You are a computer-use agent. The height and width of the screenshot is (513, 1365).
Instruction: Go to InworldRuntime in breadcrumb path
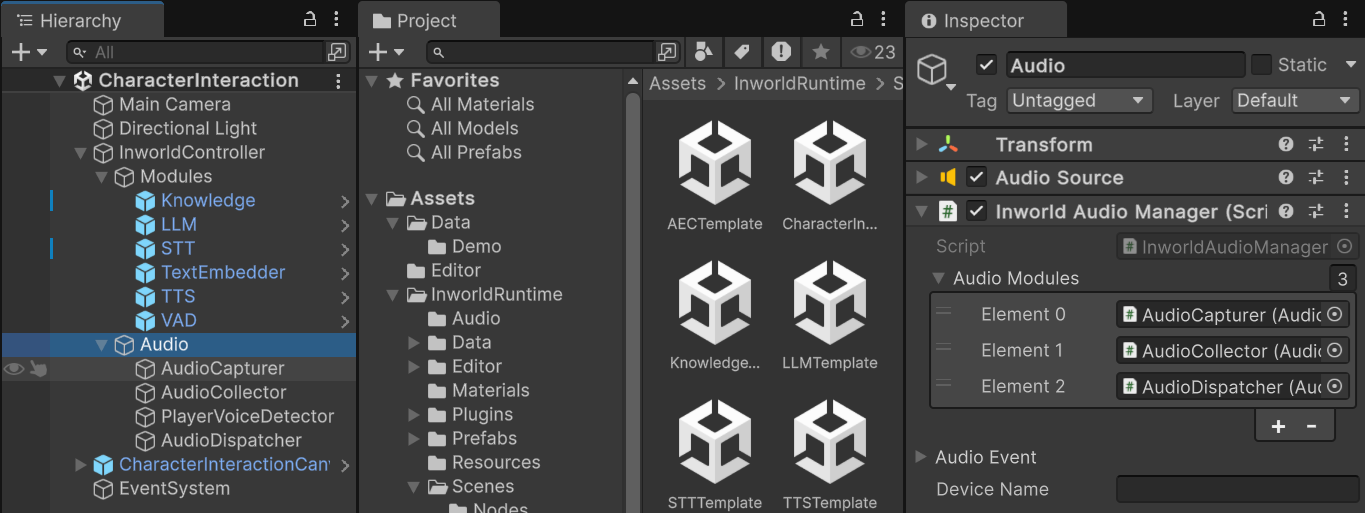[799, 84]
